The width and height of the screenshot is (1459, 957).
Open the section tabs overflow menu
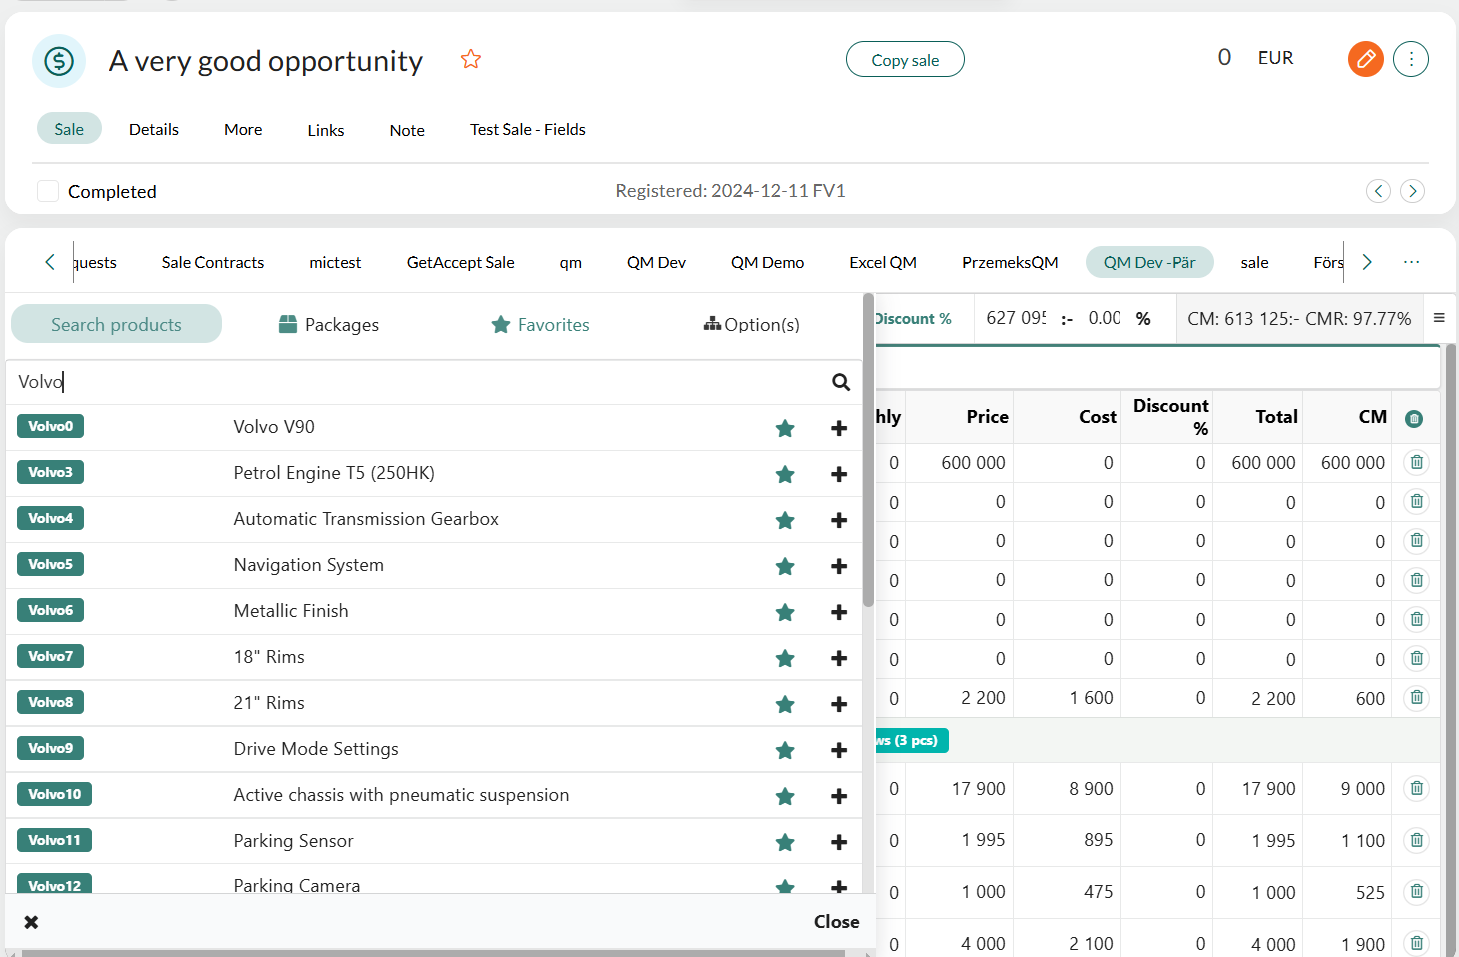[x=1411, y=262]
